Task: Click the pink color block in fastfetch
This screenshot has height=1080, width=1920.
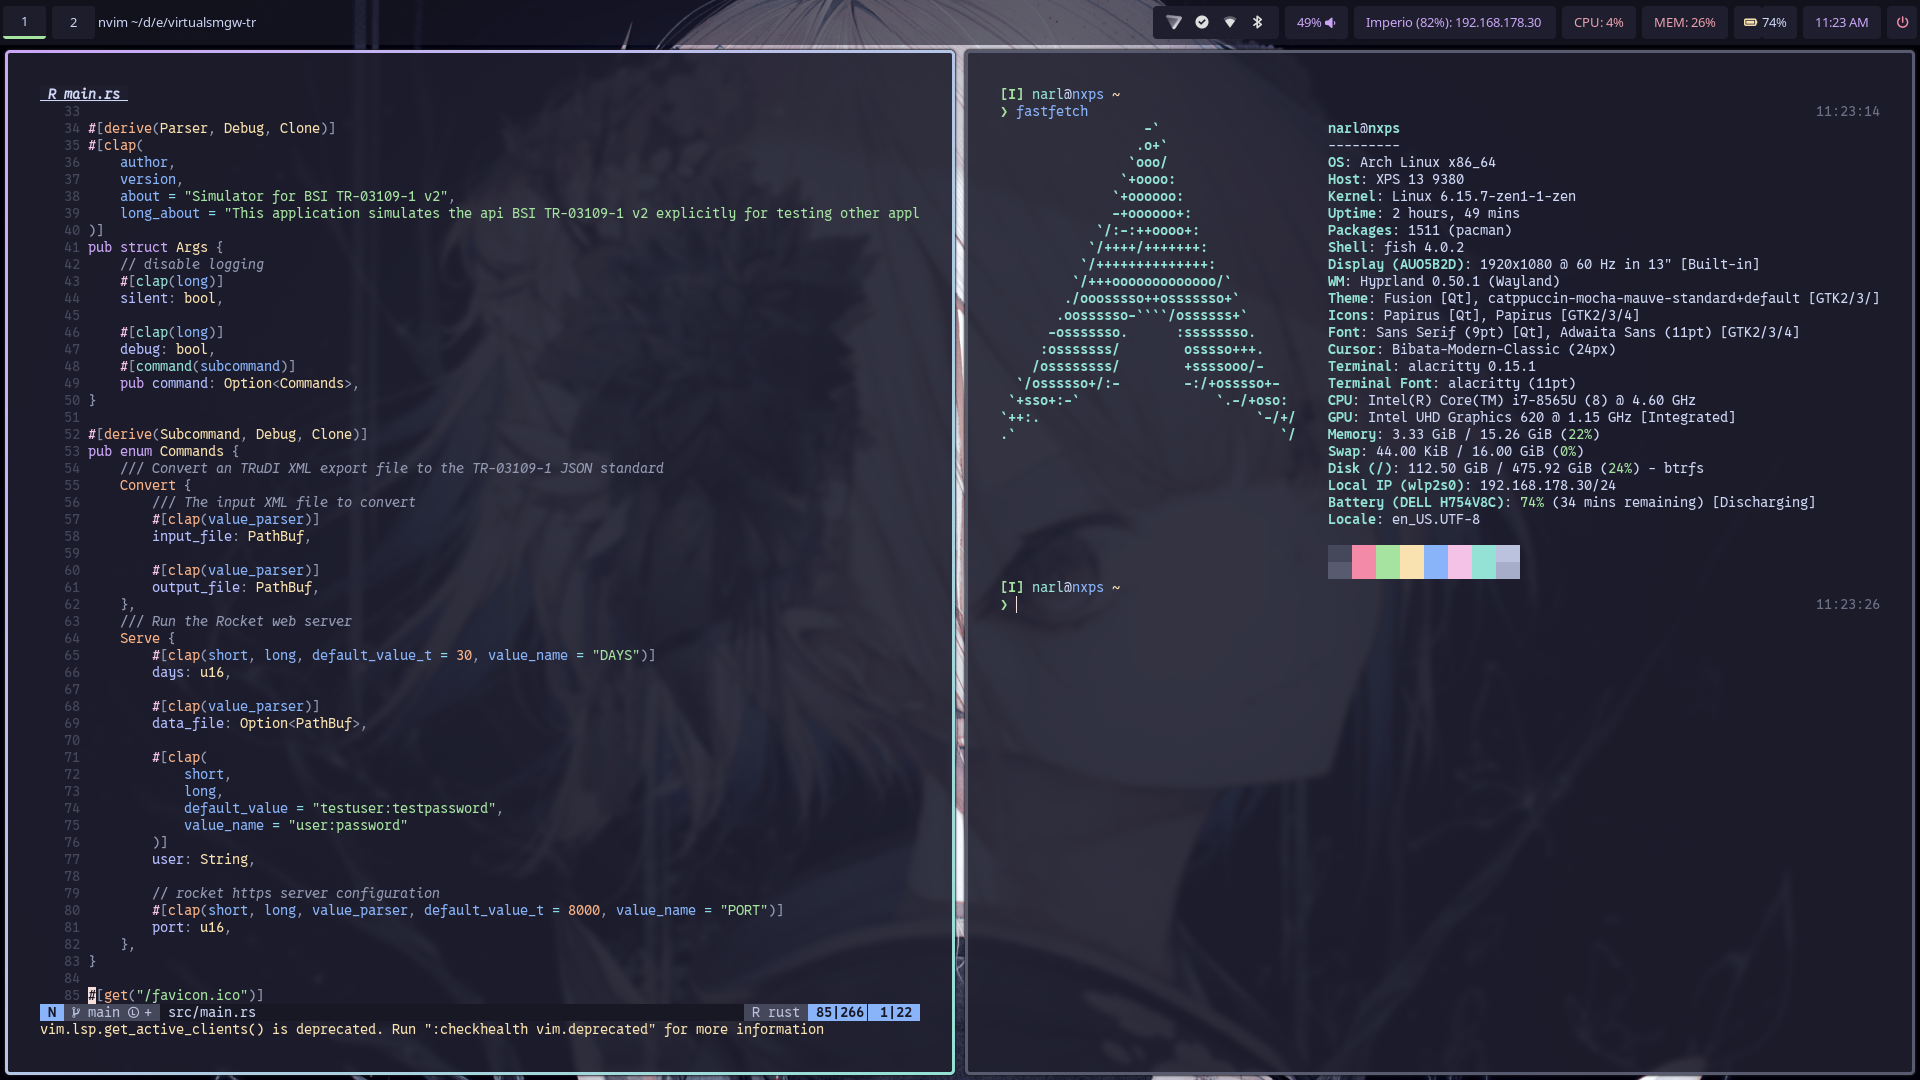Action: point(1363,562)
